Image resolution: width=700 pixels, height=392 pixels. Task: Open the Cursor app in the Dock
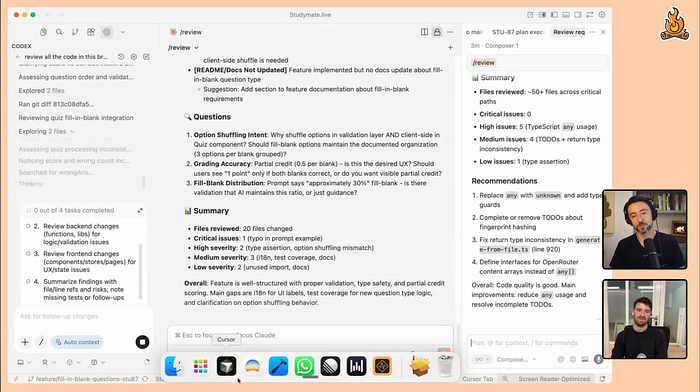click(x=226, y=367)
